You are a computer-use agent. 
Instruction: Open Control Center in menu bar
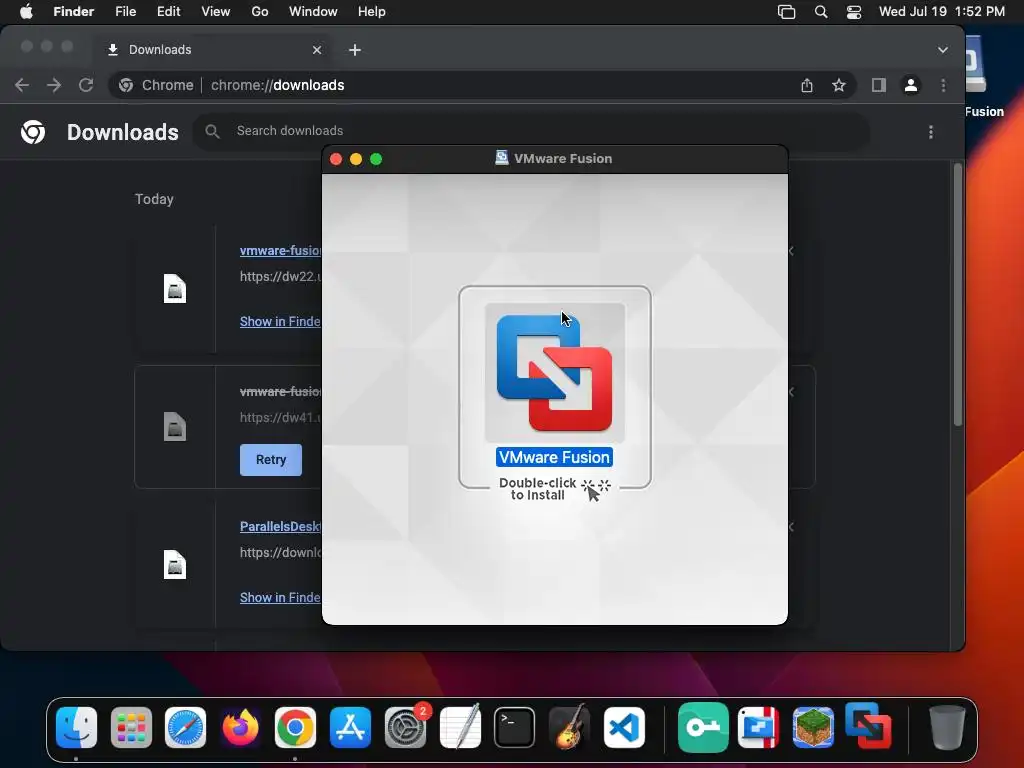[x=854, y=12]
